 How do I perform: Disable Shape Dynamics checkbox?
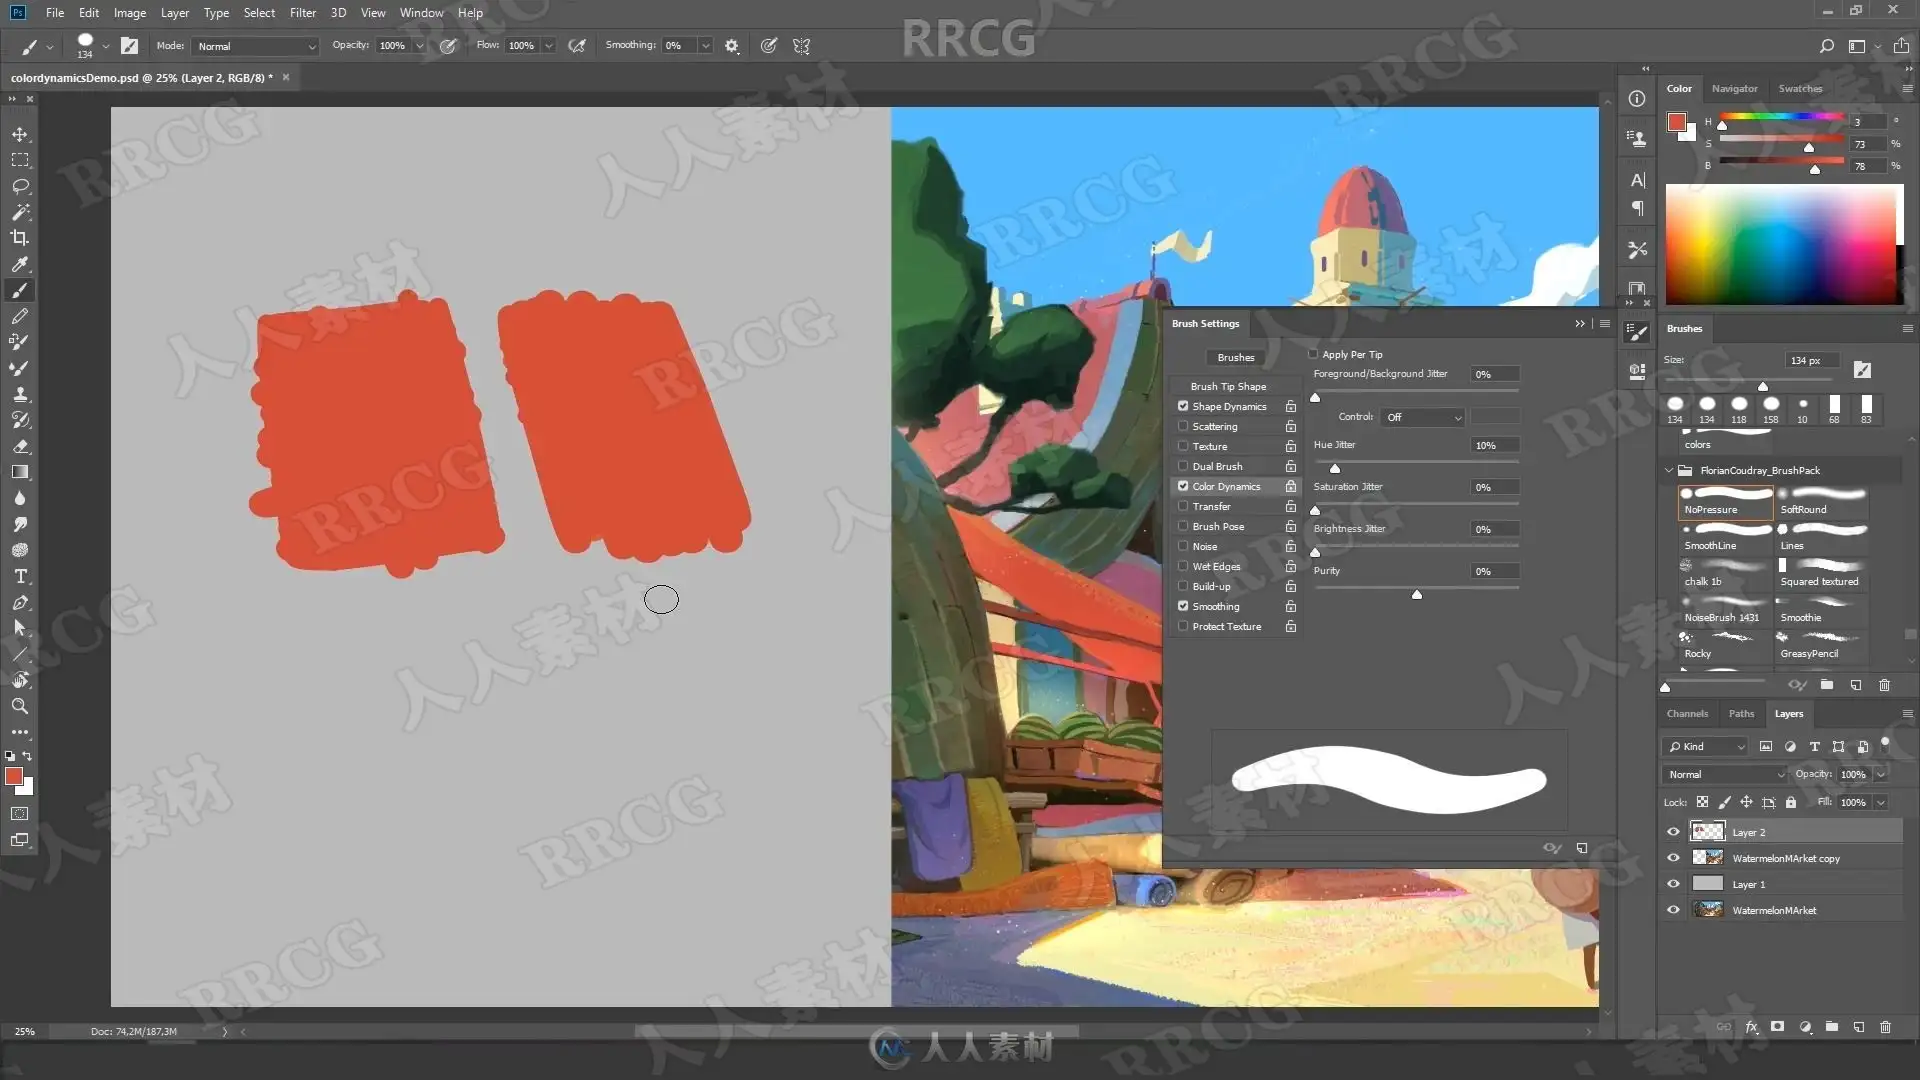tap(1183, 406)
